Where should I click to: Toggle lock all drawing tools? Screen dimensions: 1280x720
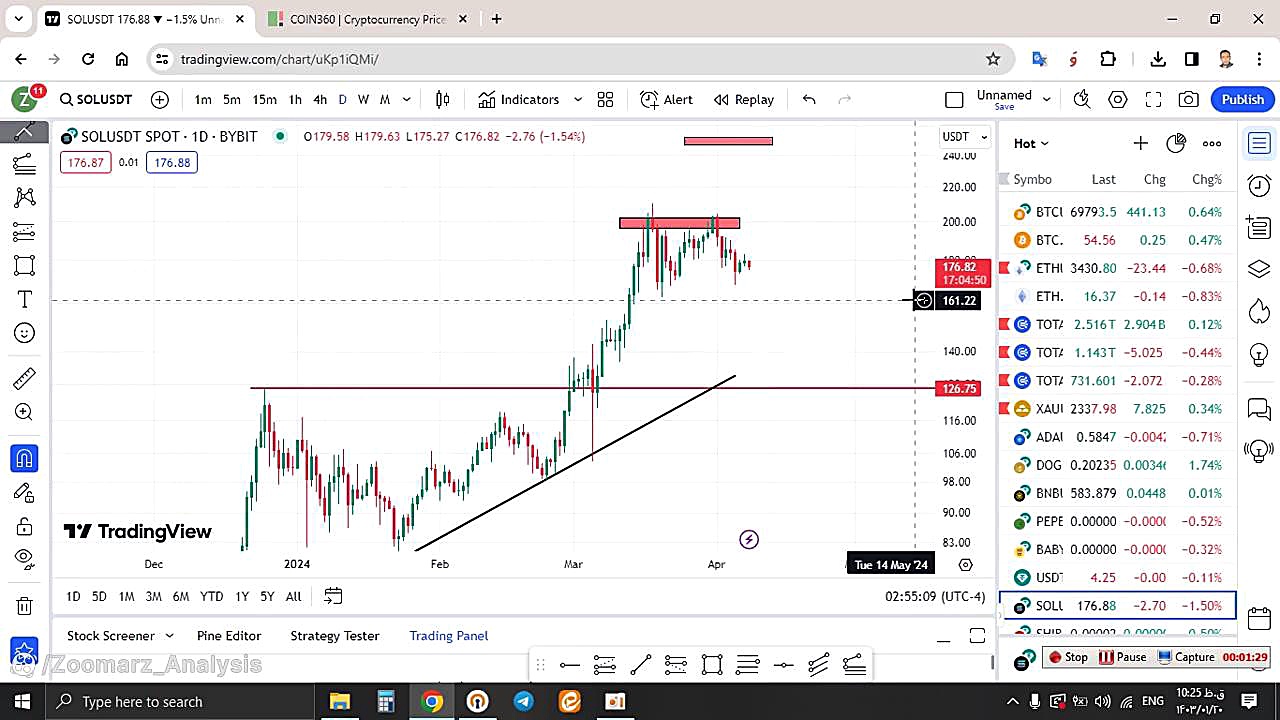pos(25,526)
